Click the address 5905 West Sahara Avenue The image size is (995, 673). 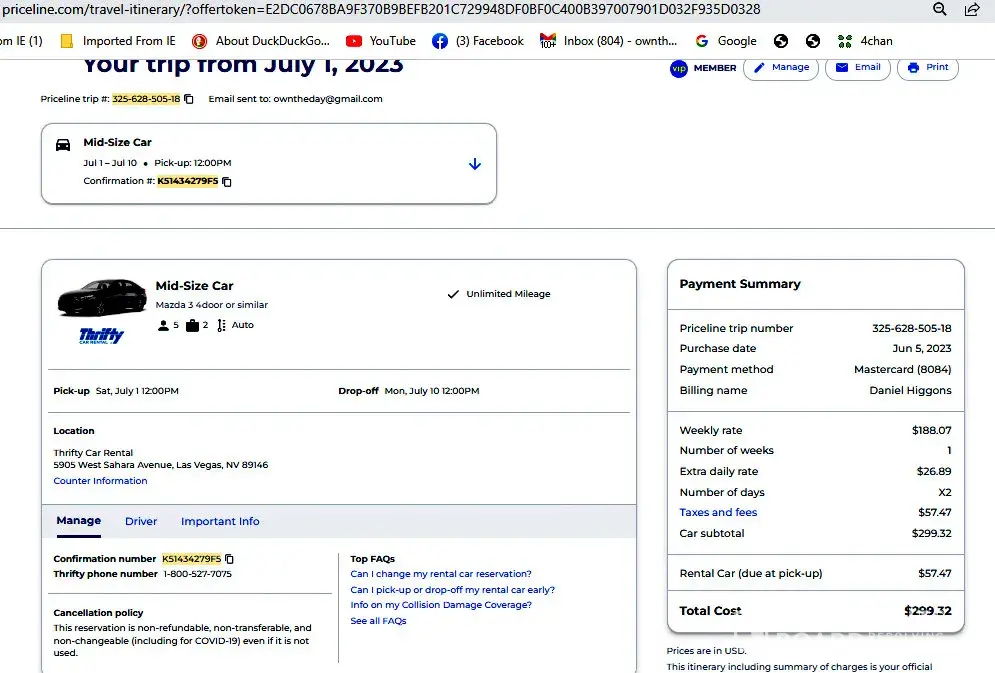click(x=161, y=465)
